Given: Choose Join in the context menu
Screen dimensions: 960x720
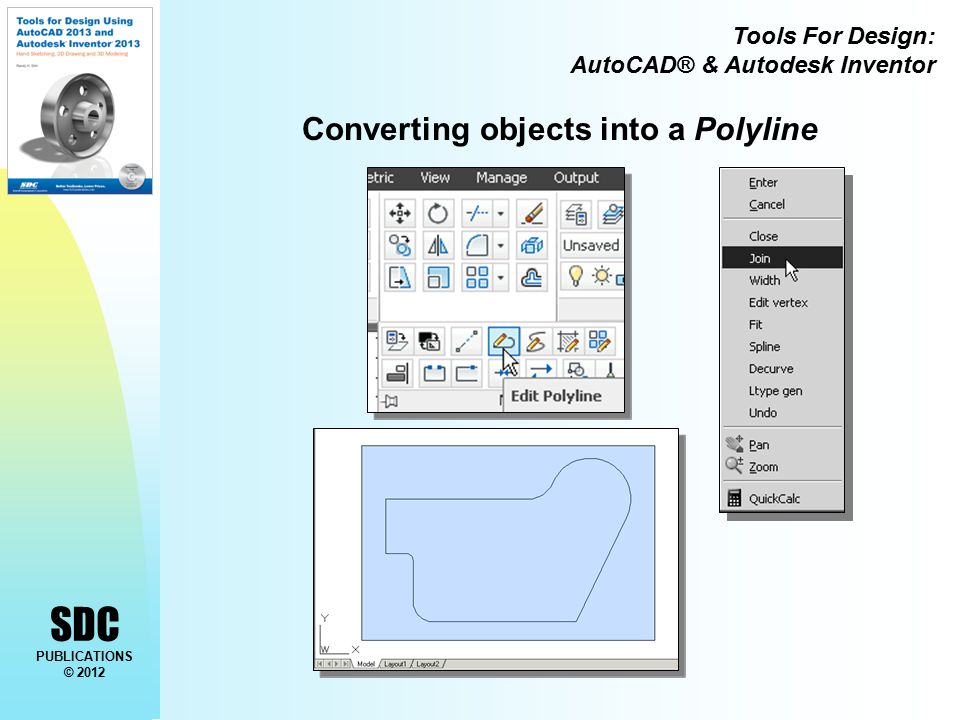Looking at the screenshot, I should (x=782, y=258).
